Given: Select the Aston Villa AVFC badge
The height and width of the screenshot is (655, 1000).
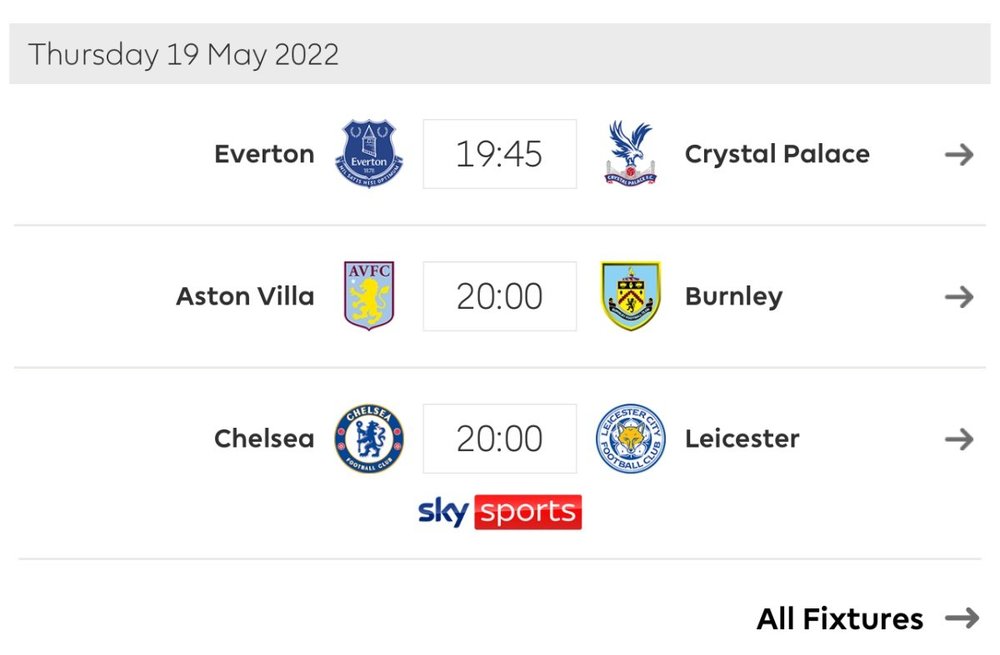Looking at the screenshot, I should tap(369, 296).
